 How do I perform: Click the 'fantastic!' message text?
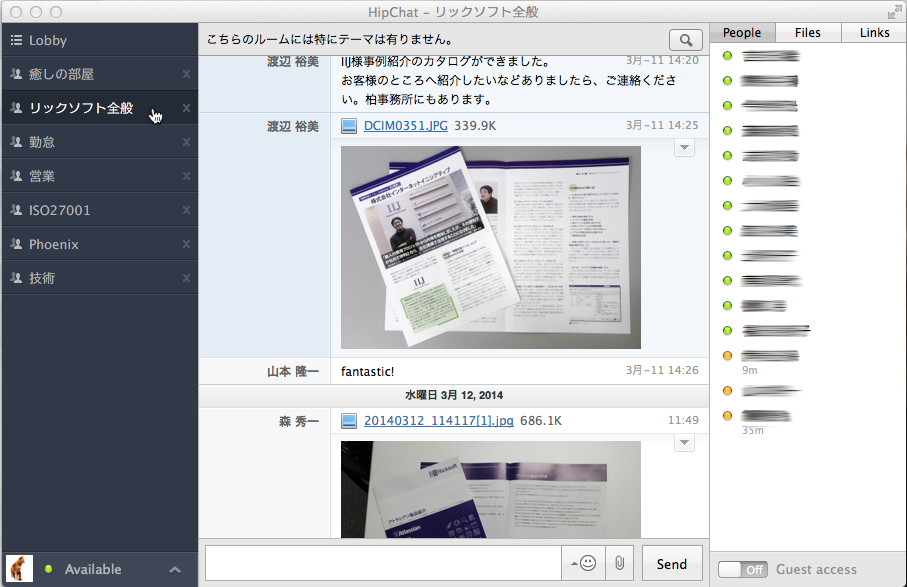click(367, 371)
